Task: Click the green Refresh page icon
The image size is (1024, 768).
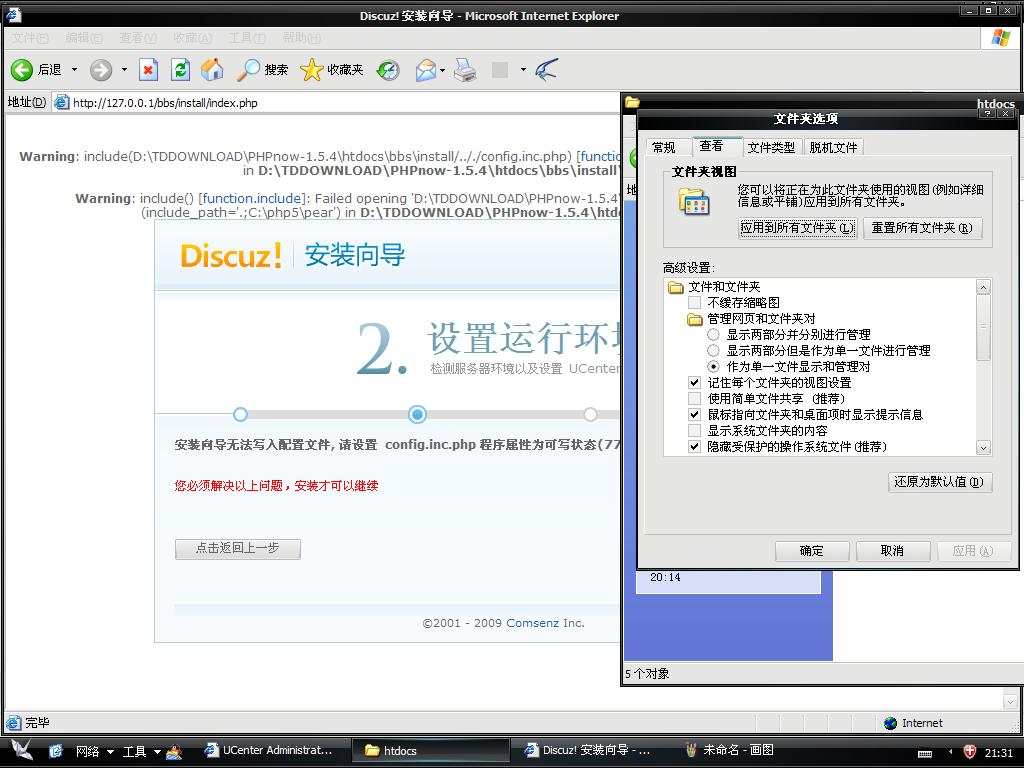Action: (x=180, y=70)
